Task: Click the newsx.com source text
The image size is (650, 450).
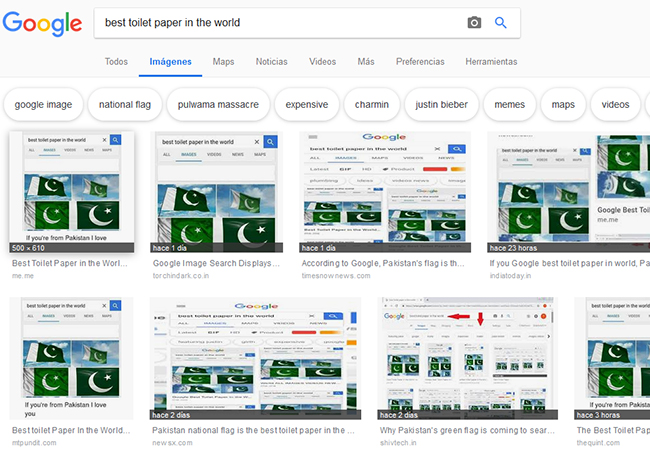Action: (172, 443)
